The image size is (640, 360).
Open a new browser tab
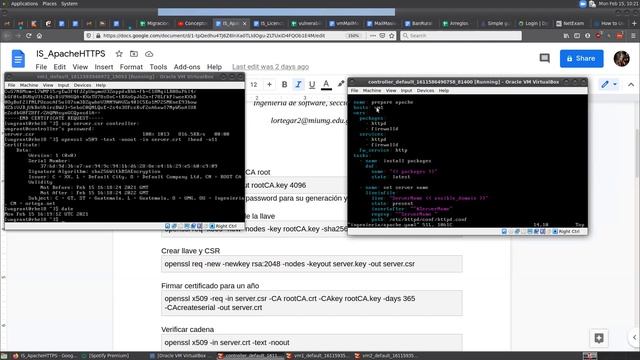[x=634, y=23]
